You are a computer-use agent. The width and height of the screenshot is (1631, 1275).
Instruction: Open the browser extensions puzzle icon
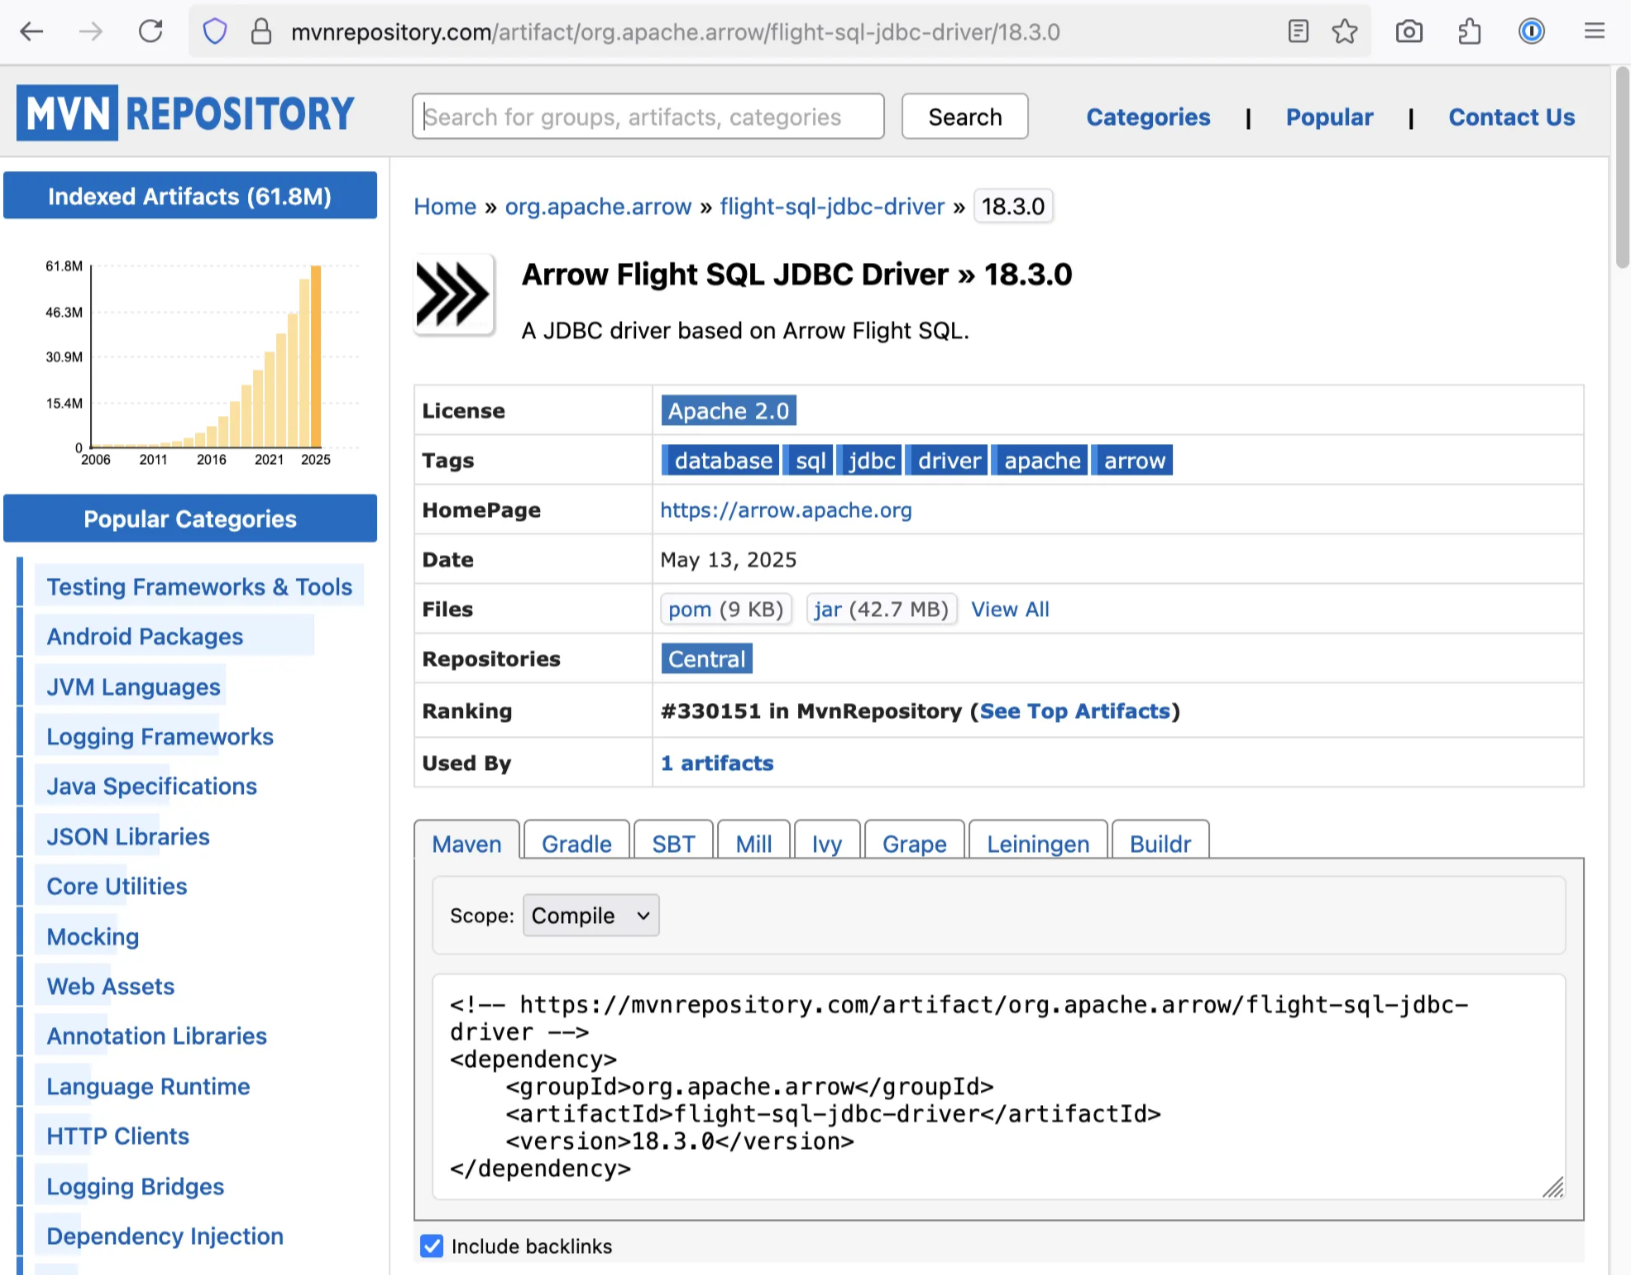click(1469, 32)
